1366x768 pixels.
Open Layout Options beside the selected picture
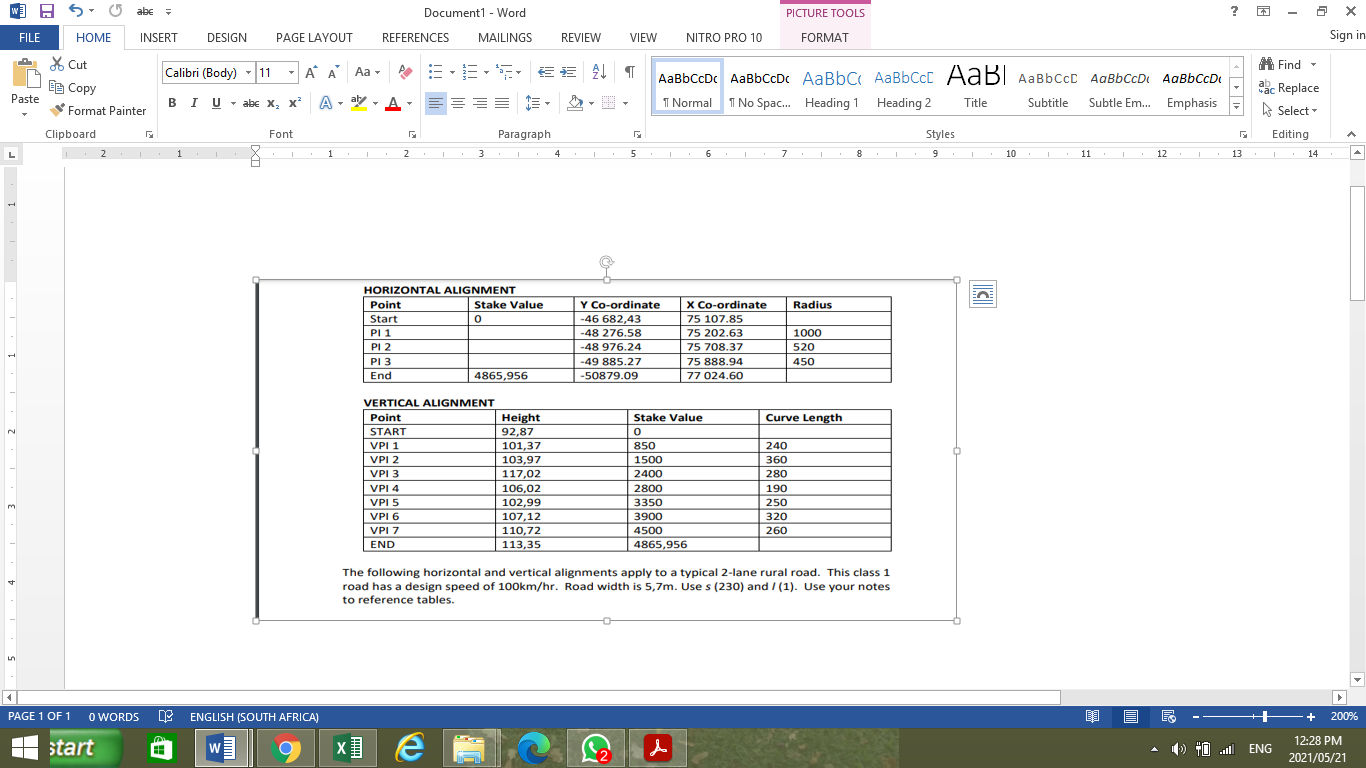pos(983,294)
